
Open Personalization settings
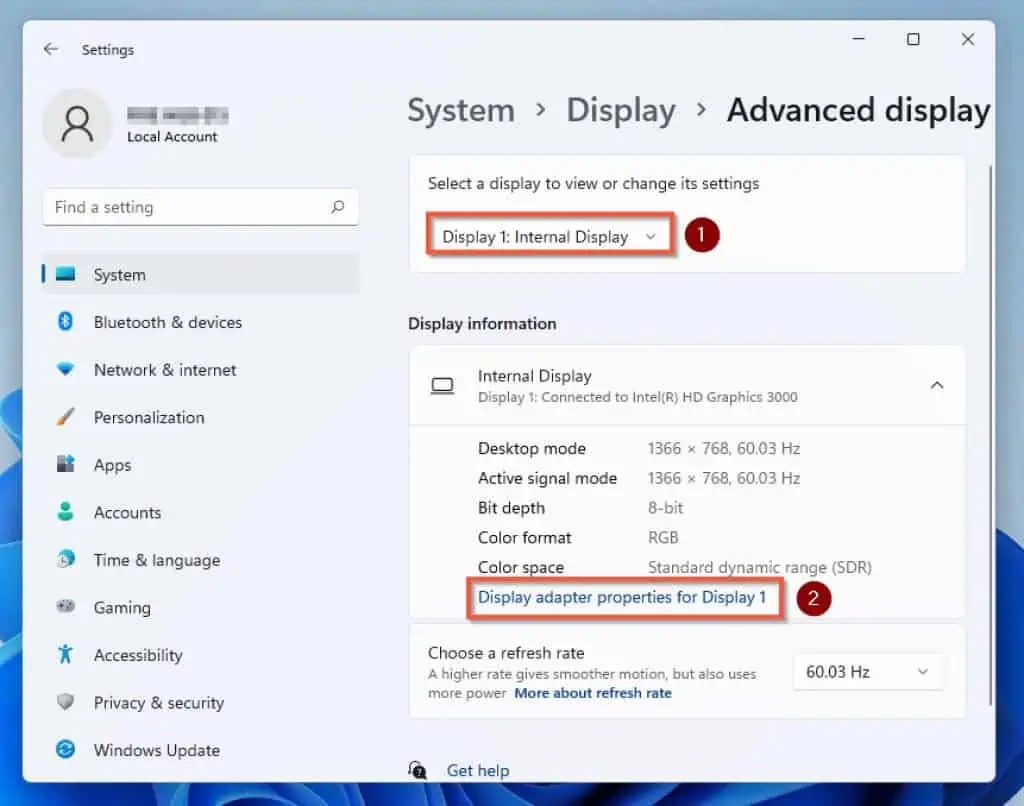pos(162,417)
